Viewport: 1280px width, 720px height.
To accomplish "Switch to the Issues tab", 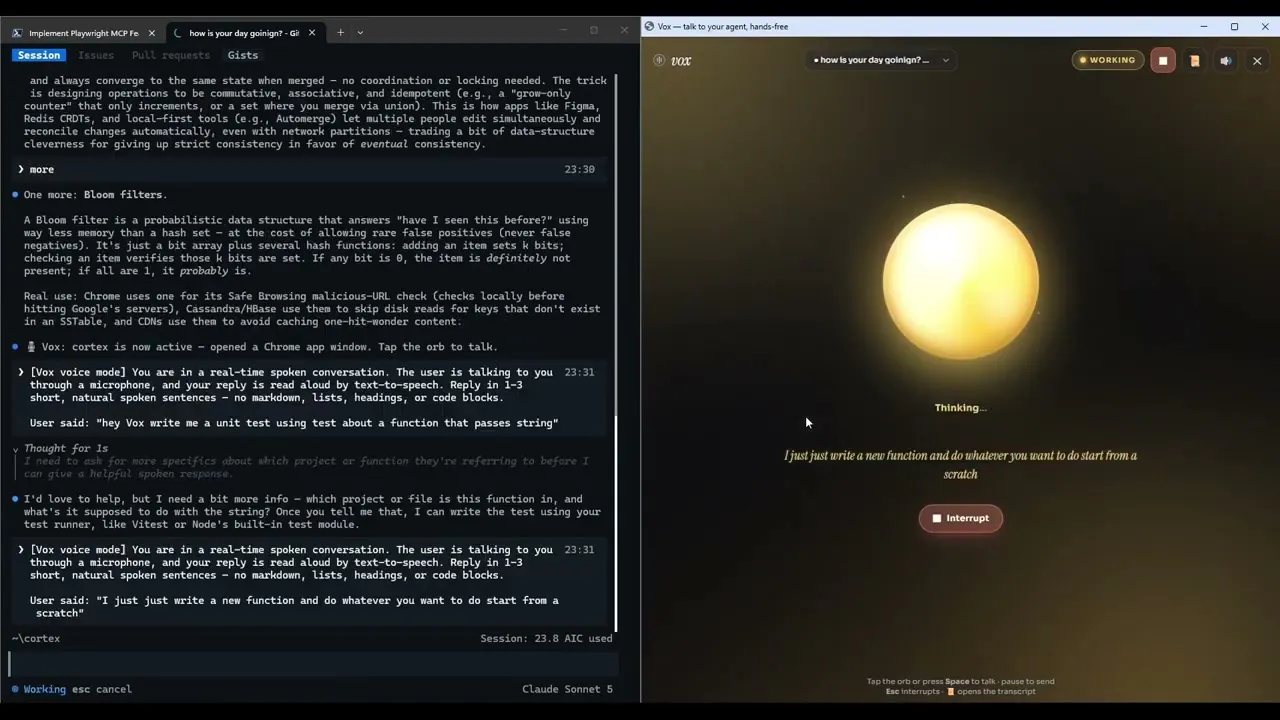I will (96, 55).
